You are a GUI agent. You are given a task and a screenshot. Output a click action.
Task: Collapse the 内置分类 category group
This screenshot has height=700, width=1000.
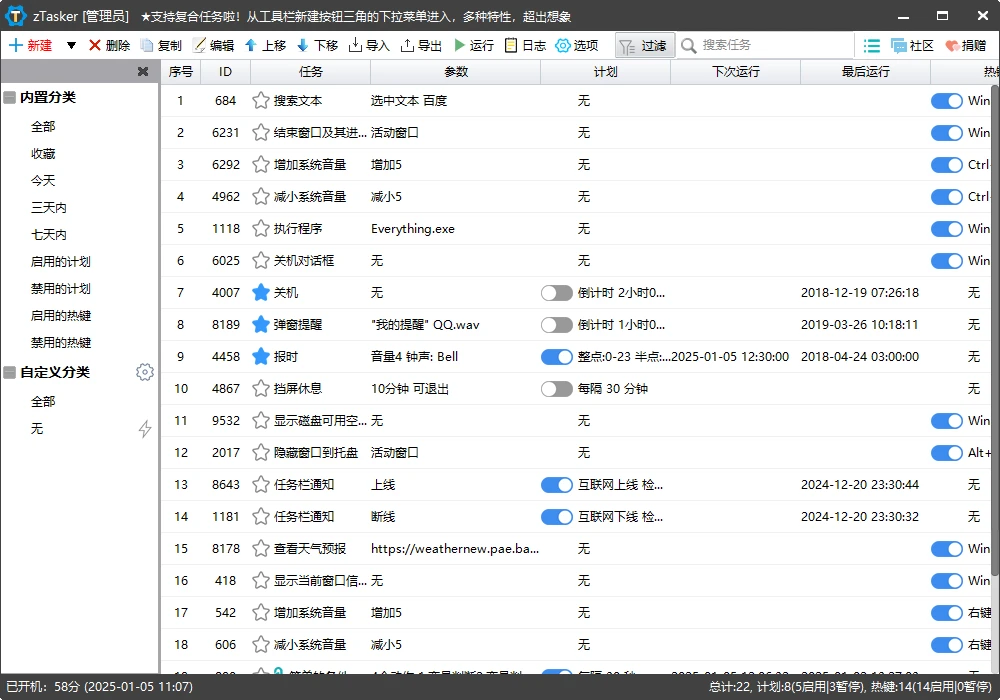click(x=10, y=98)
